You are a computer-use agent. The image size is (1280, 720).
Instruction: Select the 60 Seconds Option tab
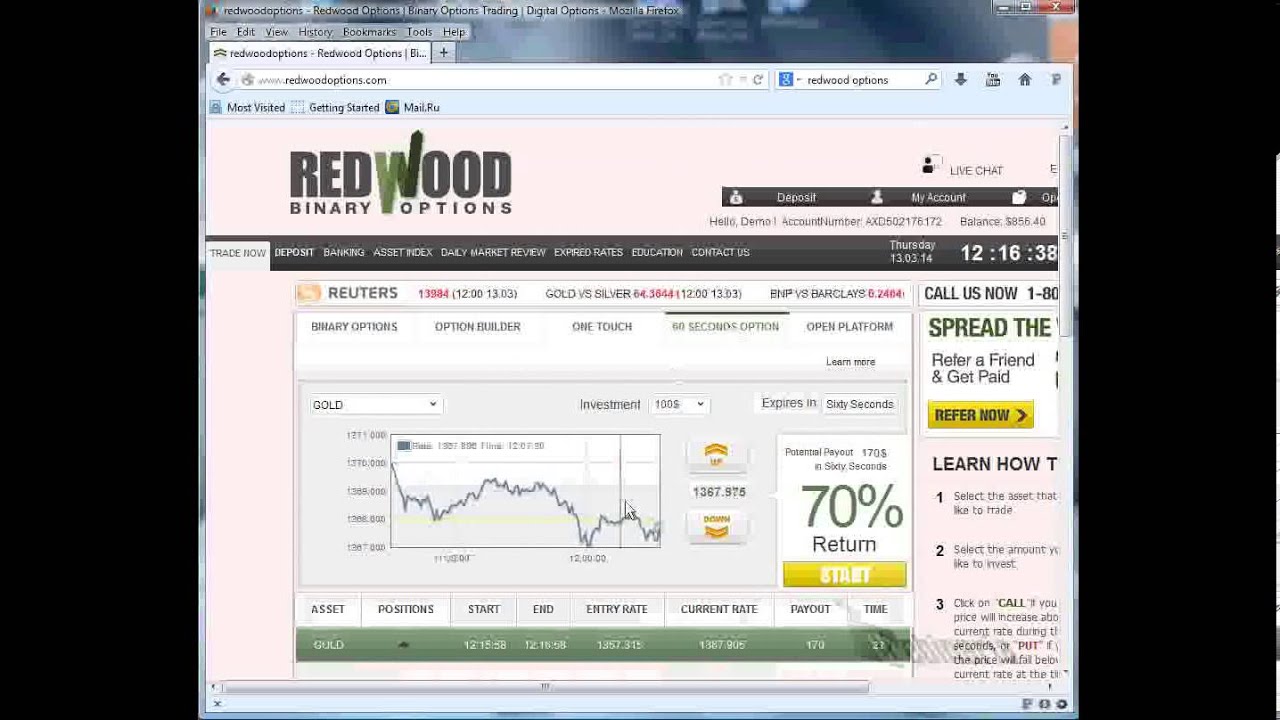pyautogui.click(x=725, y=327)
